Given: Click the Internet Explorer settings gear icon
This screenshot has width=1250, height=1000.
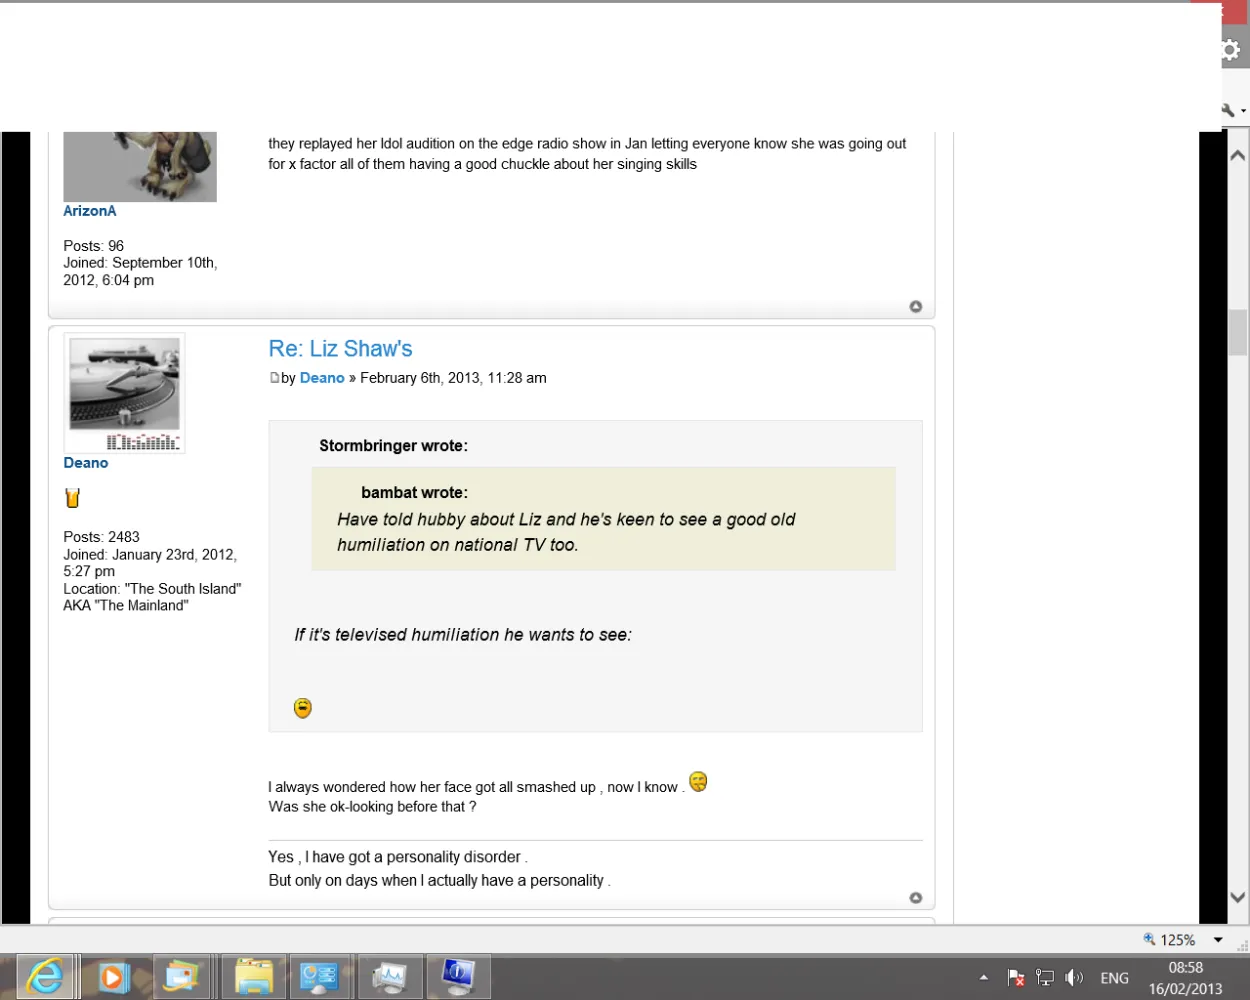Looking at the screenshot, I should [x=1230, y=49].
